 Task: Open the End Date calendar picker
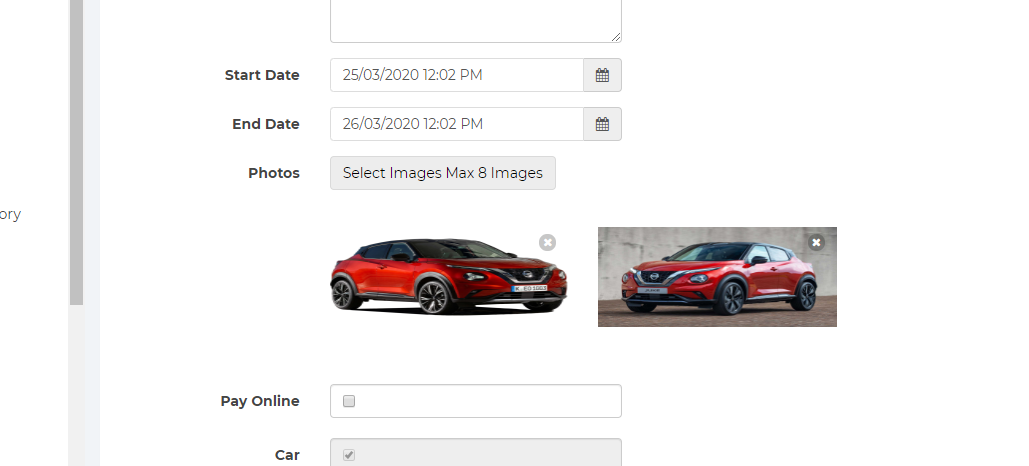tap(602, 124)
